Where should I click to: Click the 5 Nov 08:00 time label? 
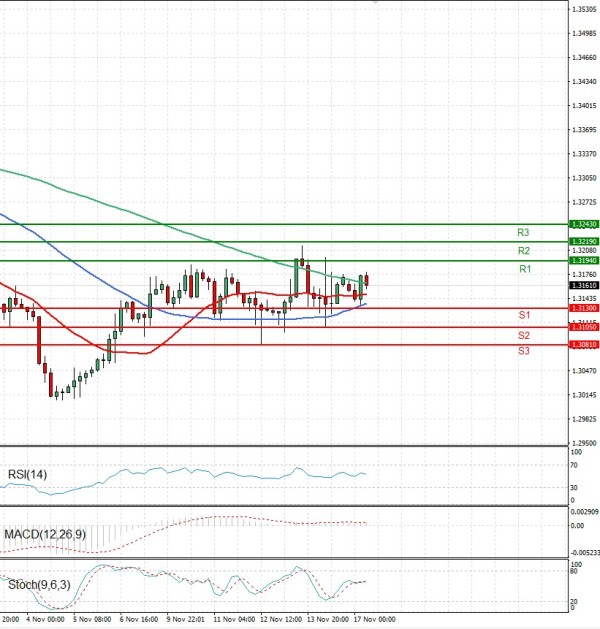click(92, 620)
